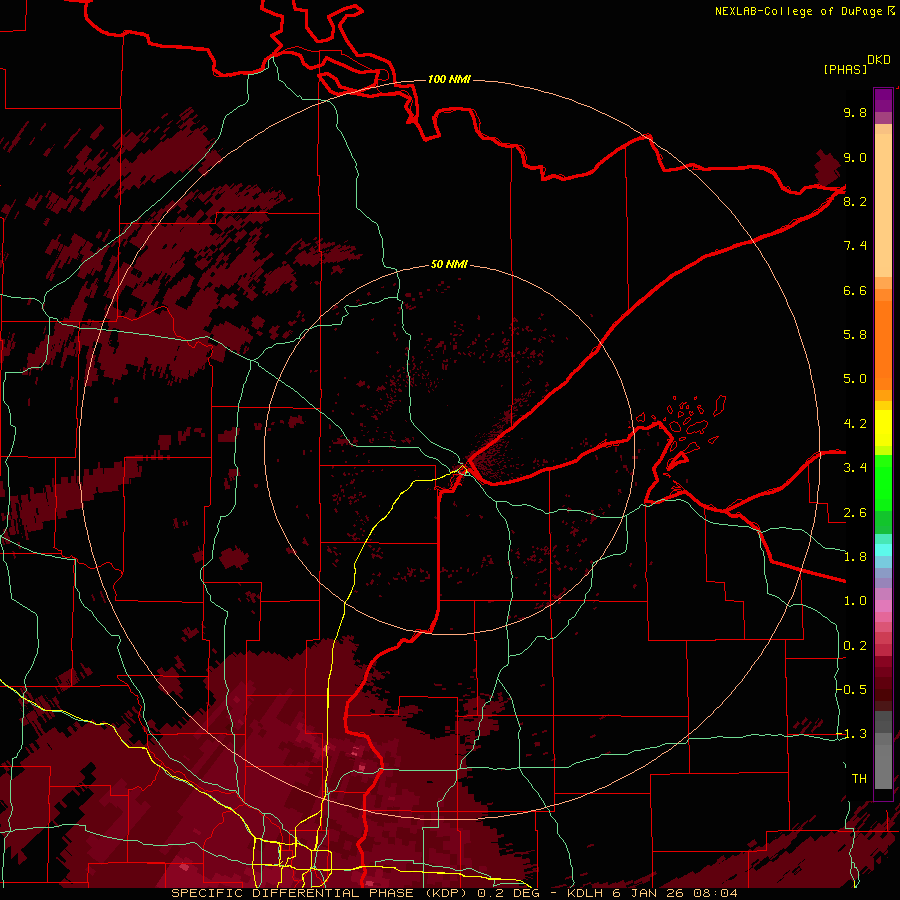Image resolution: width=900 pixels, height=900 pixels.
Task: Click the 0.2 value on the color scale
Action: point(855,646)
